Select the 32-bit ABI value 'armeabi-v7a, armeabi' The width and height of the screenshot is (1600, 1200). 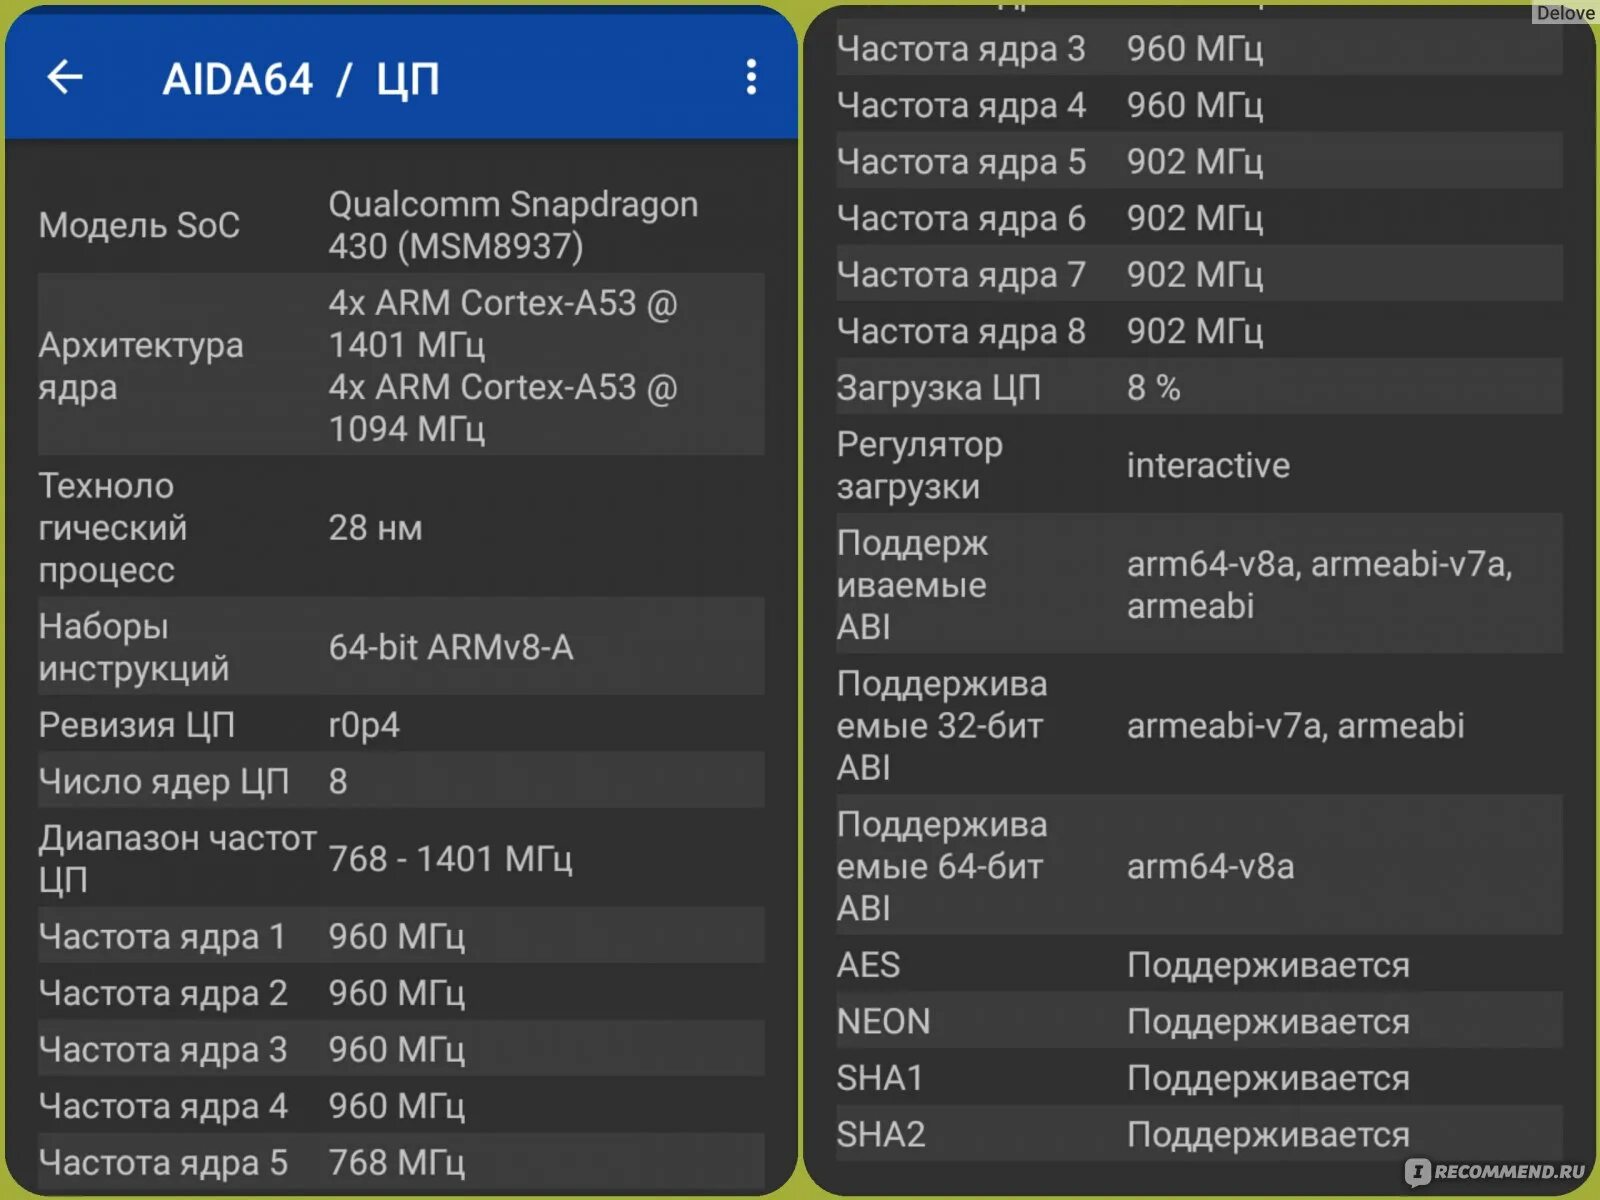[1295, 726]
